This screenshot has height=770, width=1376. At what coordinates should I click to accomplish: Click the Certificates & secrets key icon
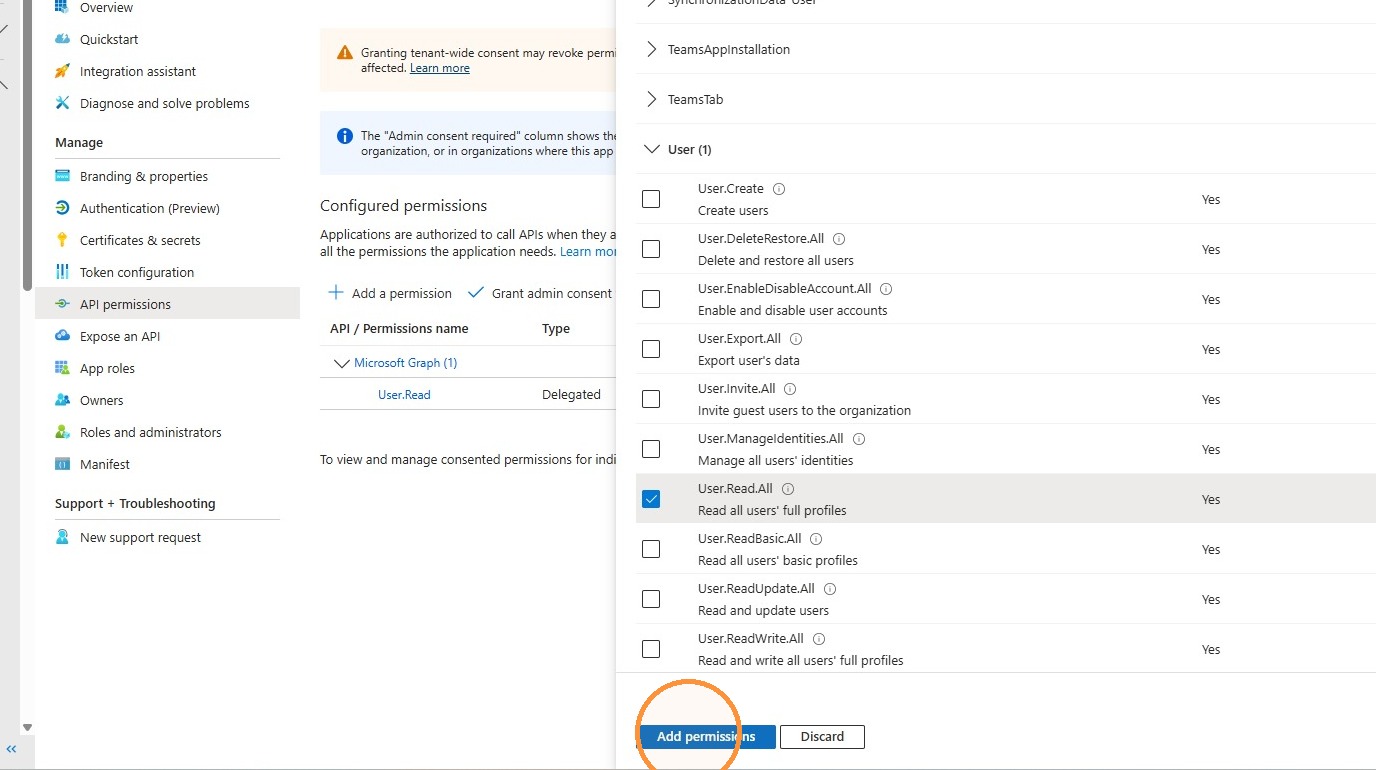(x=62, y=240)
